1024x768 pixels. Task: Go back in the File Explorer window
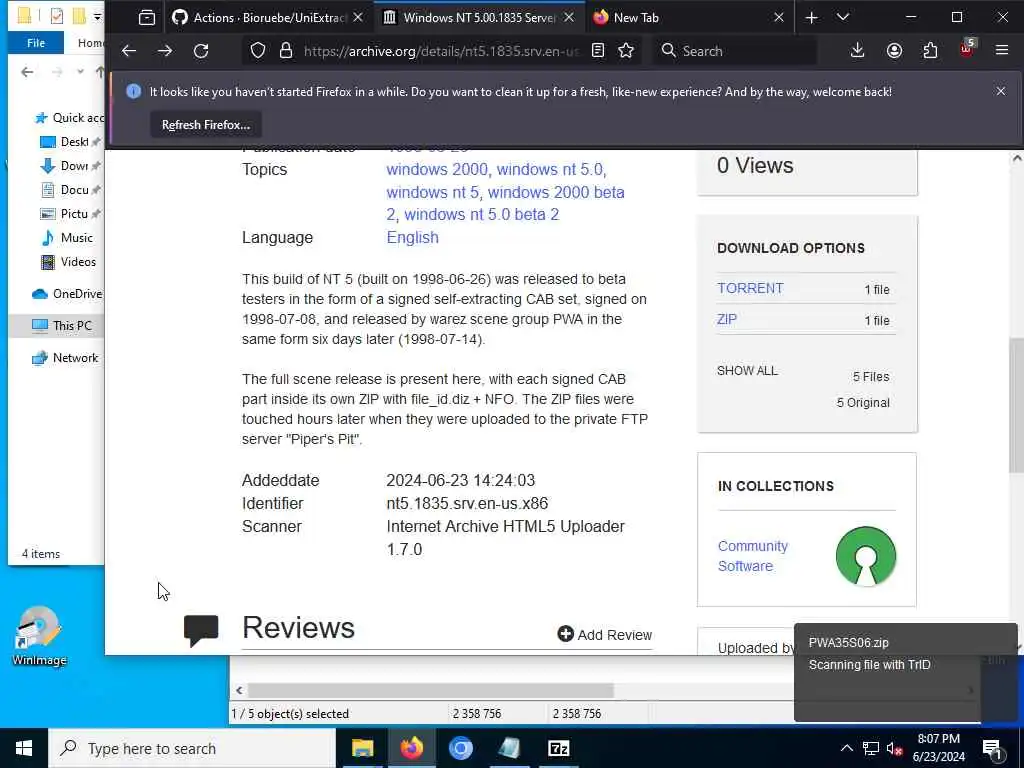pos(27,72)
